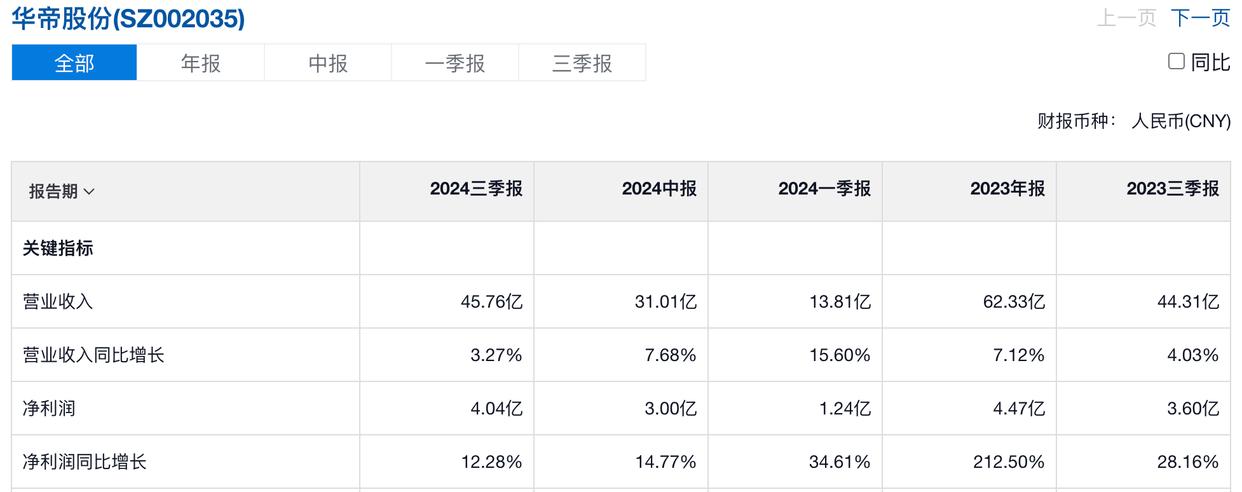This screenshot has height=492, width=1242.
Task: Select the 2024三季报 column header
Action: [x=476, y=189]
